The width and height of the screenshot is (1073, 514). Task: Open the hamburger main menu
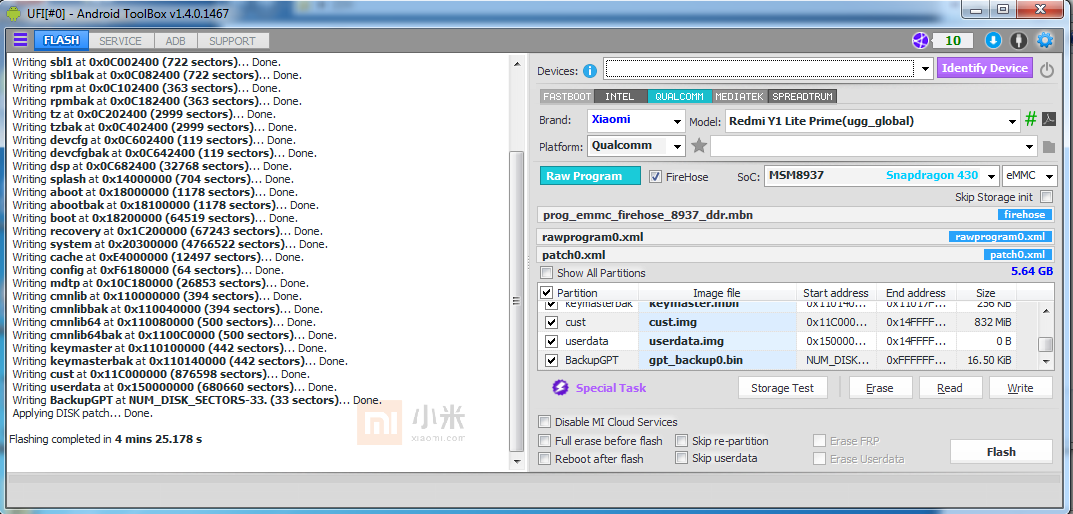click(20, 40)
